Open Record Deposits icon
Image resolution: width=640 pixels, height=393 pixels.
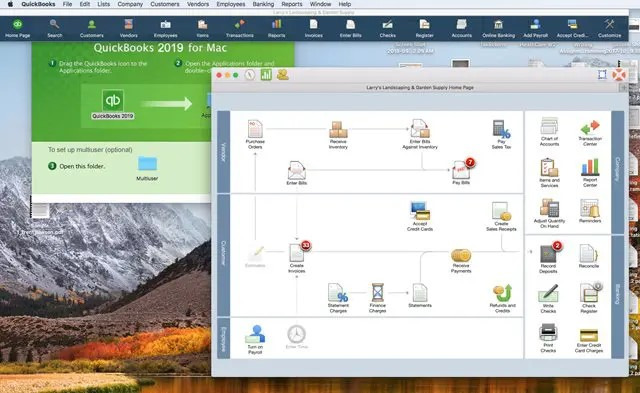pos(548,253)
